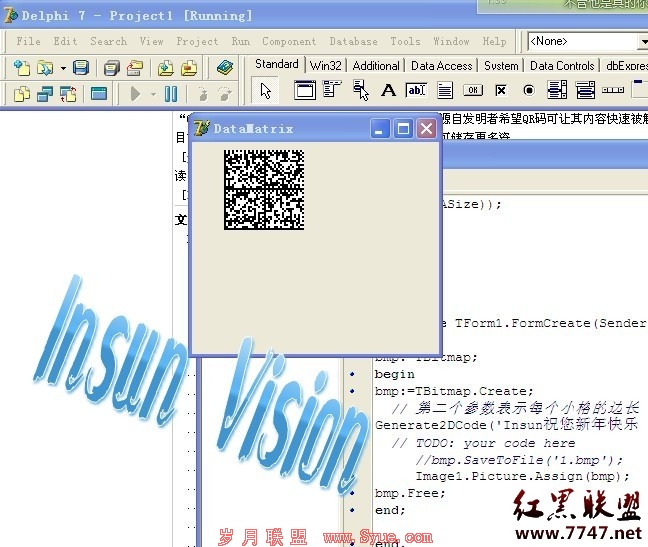Click the Open file toolbar icon
The height and width of the screenshot is (547, 648).
[x=45, y=68]
